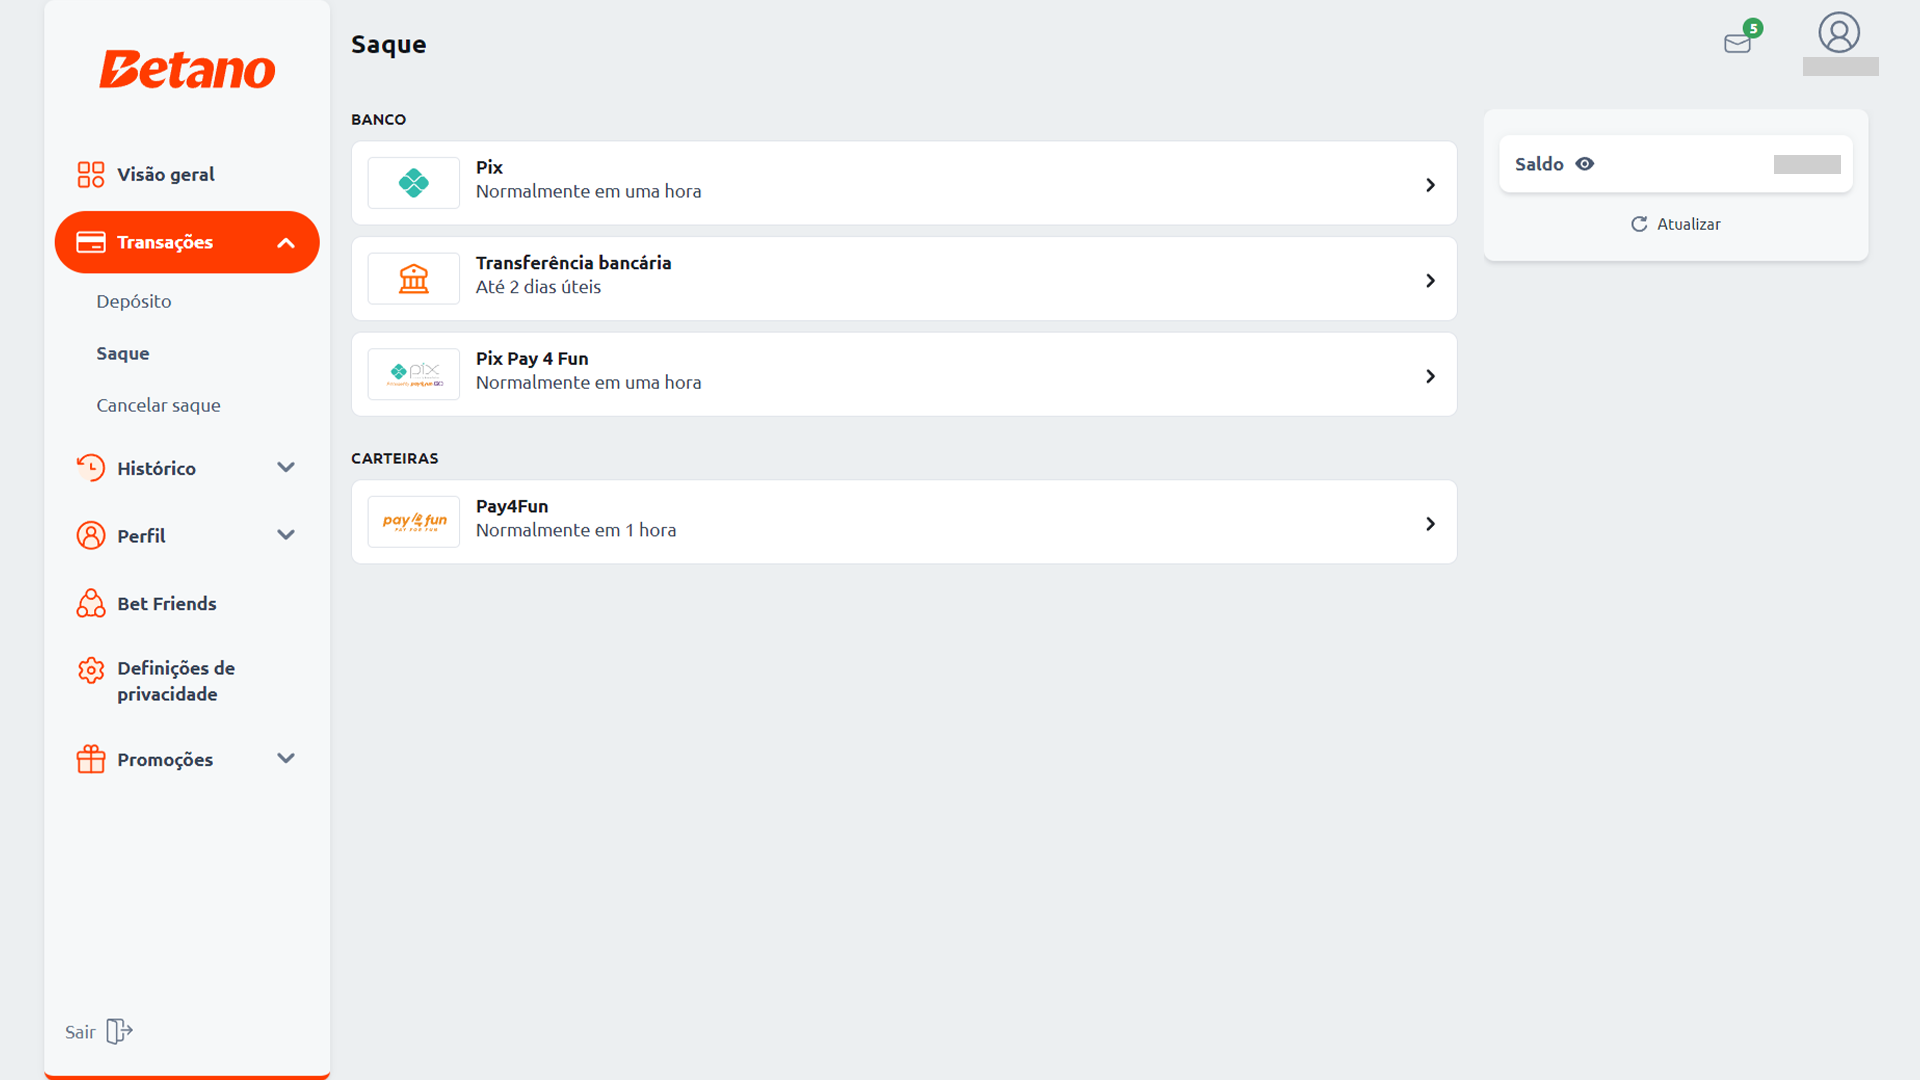This screenshot has height=1080, width=1920.
Task: Select Pay4Fun wallet method title
Action: (x=512, y=506)
